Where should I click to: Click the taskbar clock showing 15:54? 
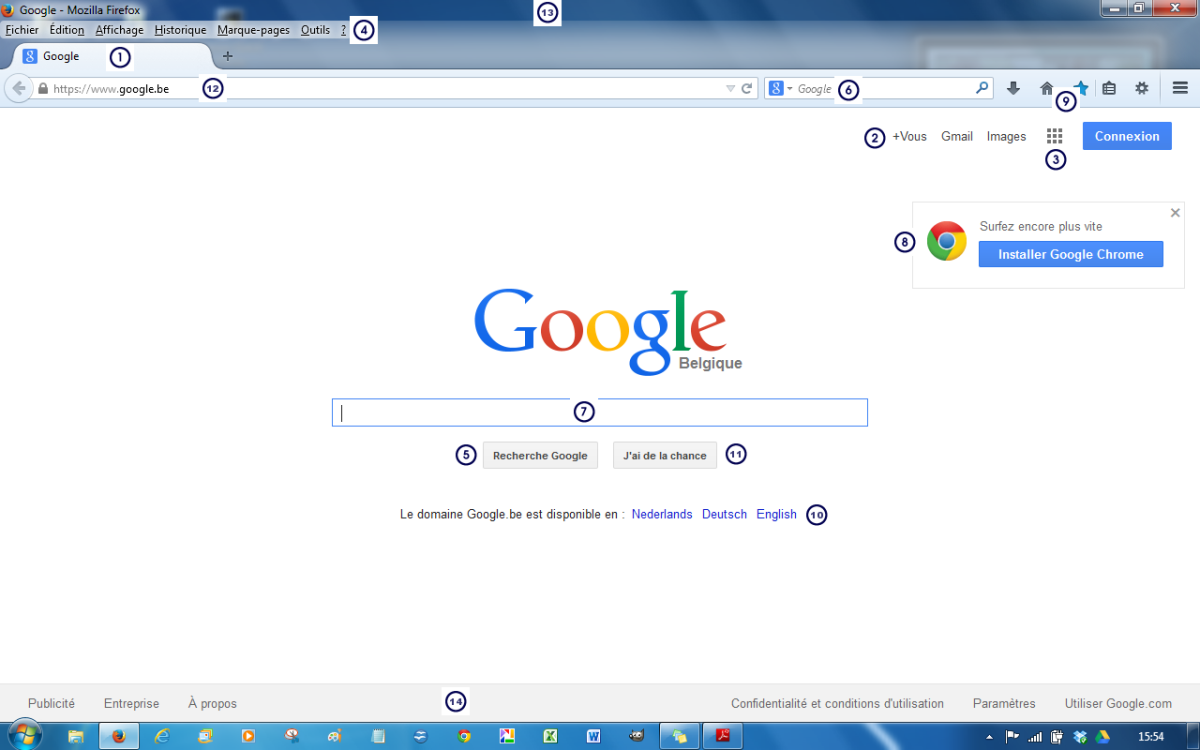(1151, 737)
